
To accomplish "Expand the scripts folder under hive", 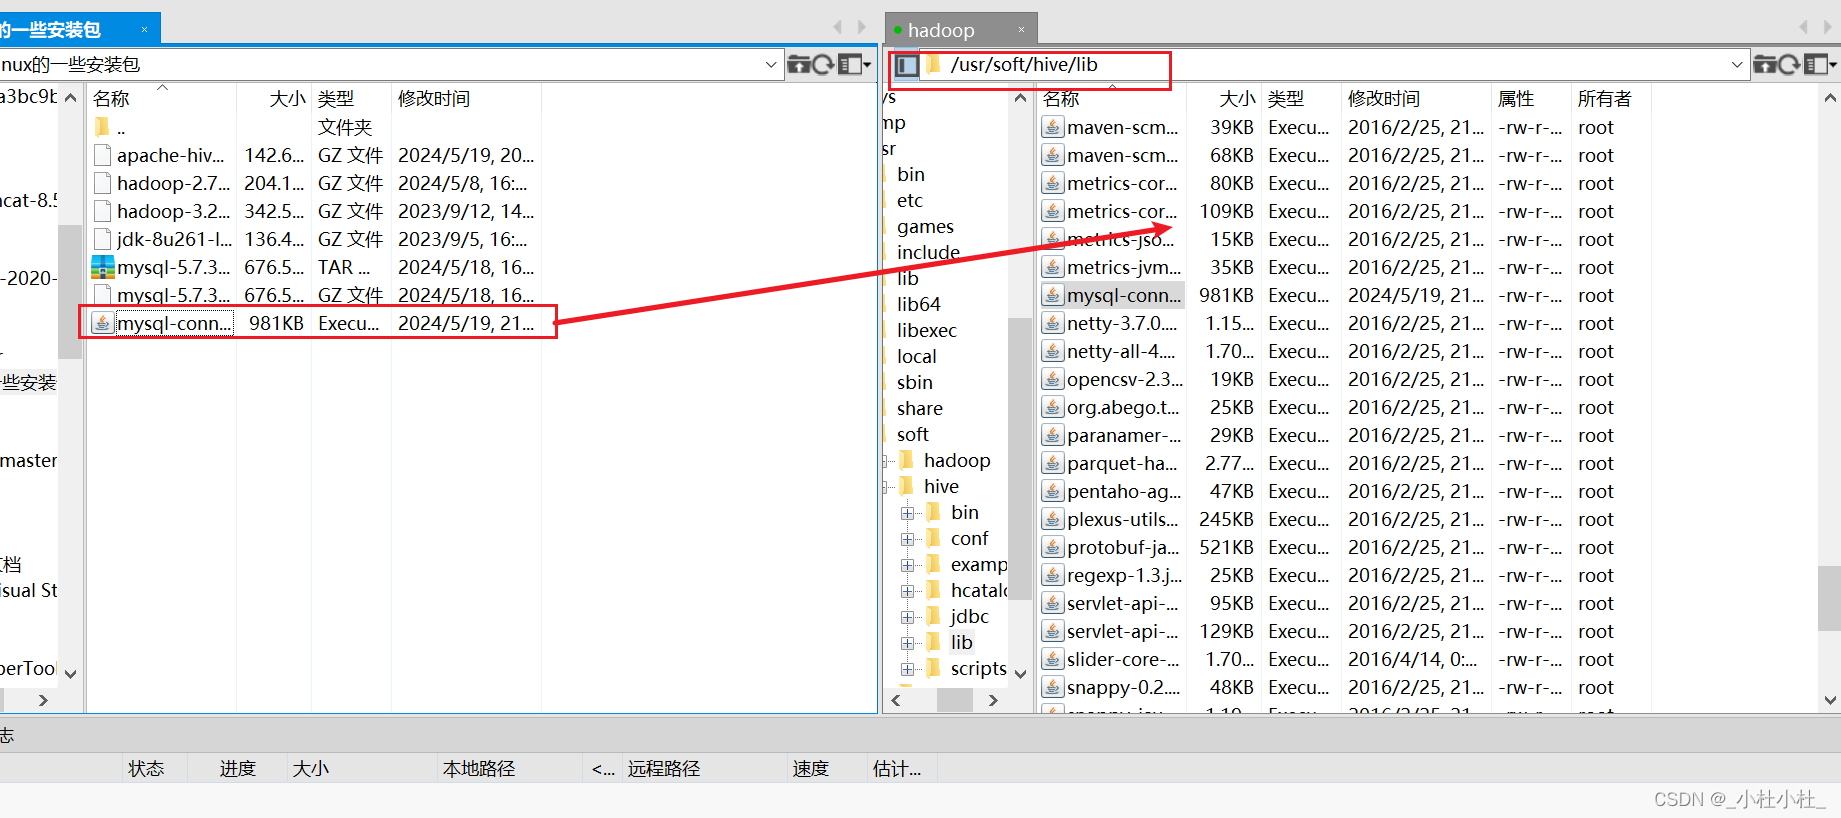I will (908, 669).
